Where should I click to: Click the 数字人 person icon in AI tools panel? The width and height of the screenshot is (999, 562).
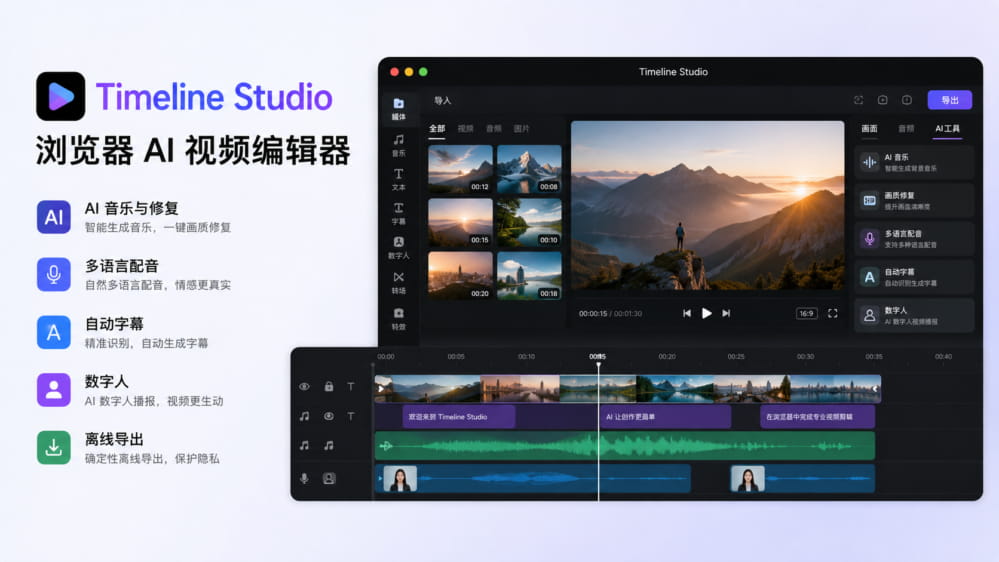(x=869, y=315)
